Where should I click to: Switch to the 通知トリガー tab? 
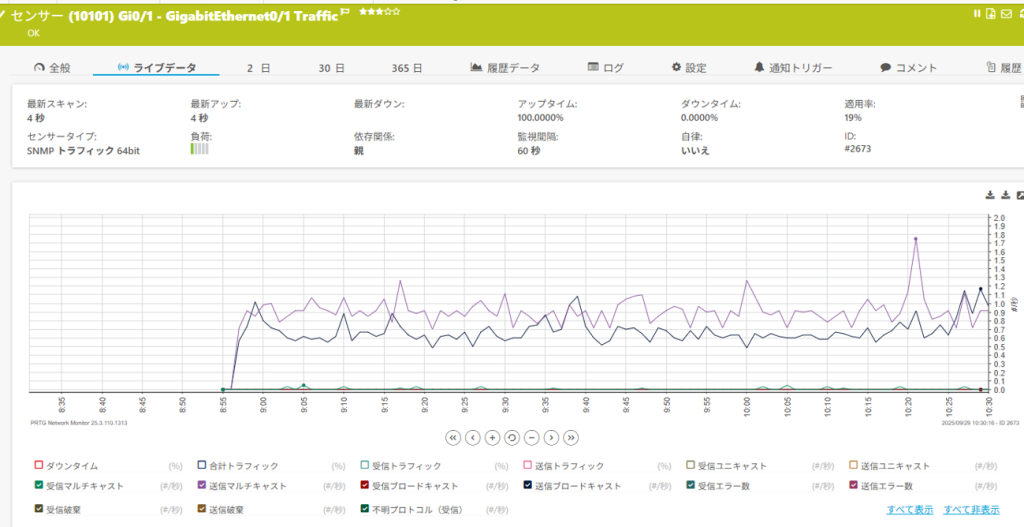793,68
